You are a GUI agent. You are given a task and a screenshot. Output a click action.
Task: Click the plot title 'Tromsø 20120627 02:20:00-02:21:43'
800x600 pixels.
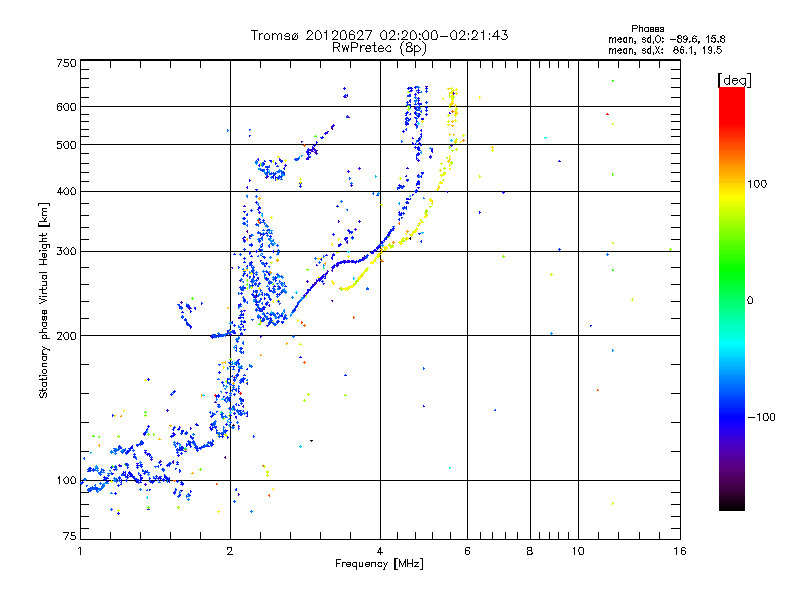coord(379,35)
